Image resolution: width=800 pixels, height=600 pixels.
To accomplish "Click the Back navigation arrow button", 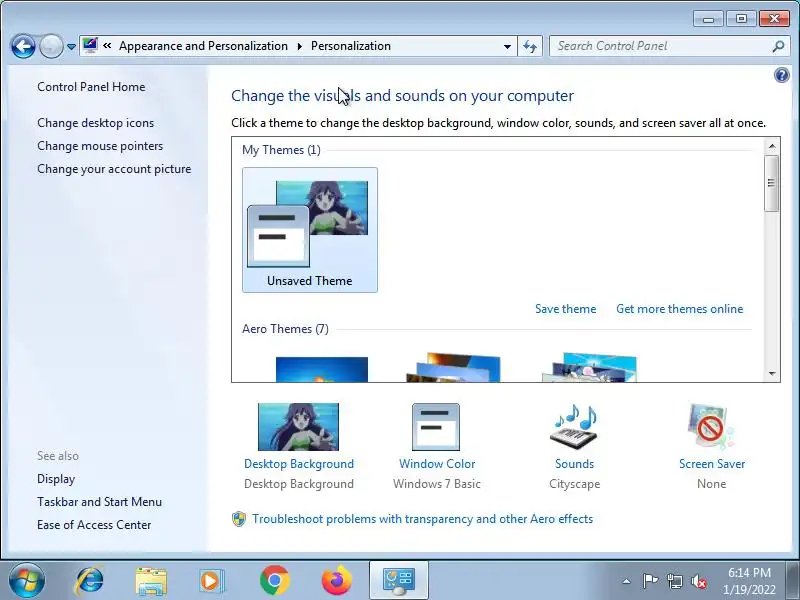I will pyautogui.click(x=23, y=46).
